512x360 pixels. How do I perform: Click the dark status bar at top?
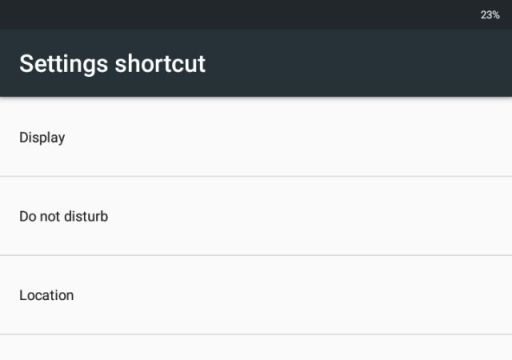[233, 14]
